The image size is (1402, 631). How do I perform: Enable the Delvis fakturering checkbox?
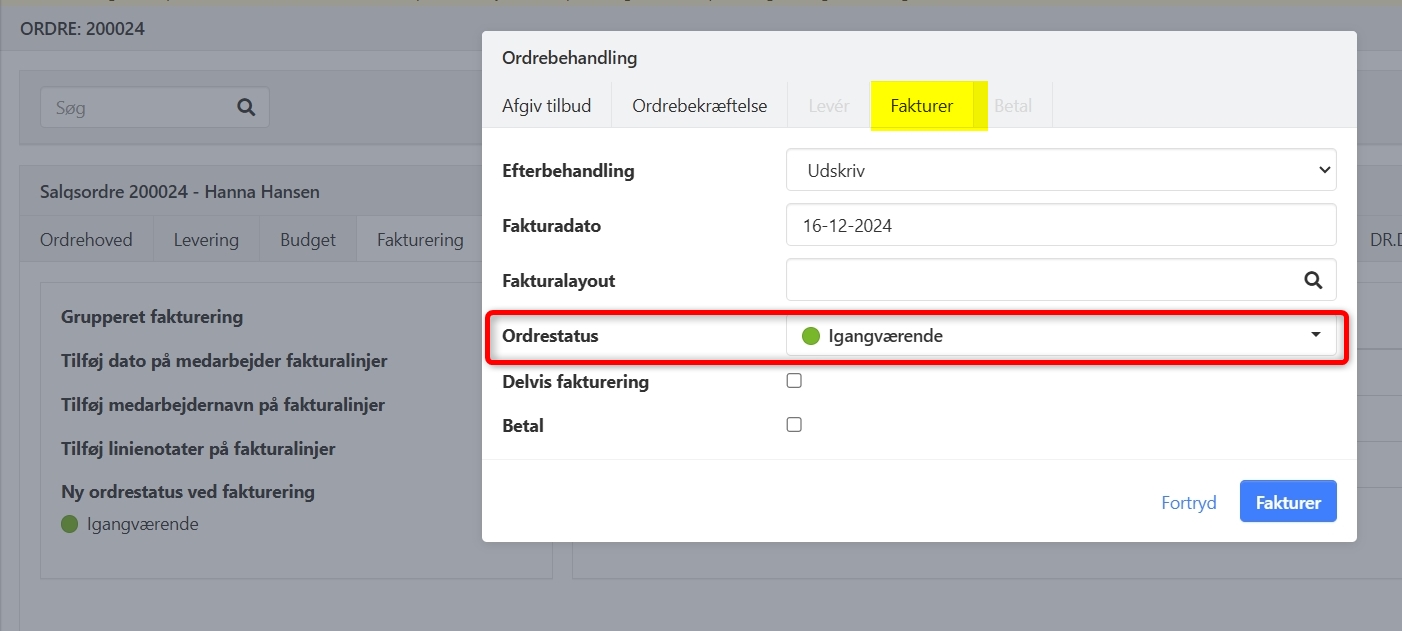[794, 381]
